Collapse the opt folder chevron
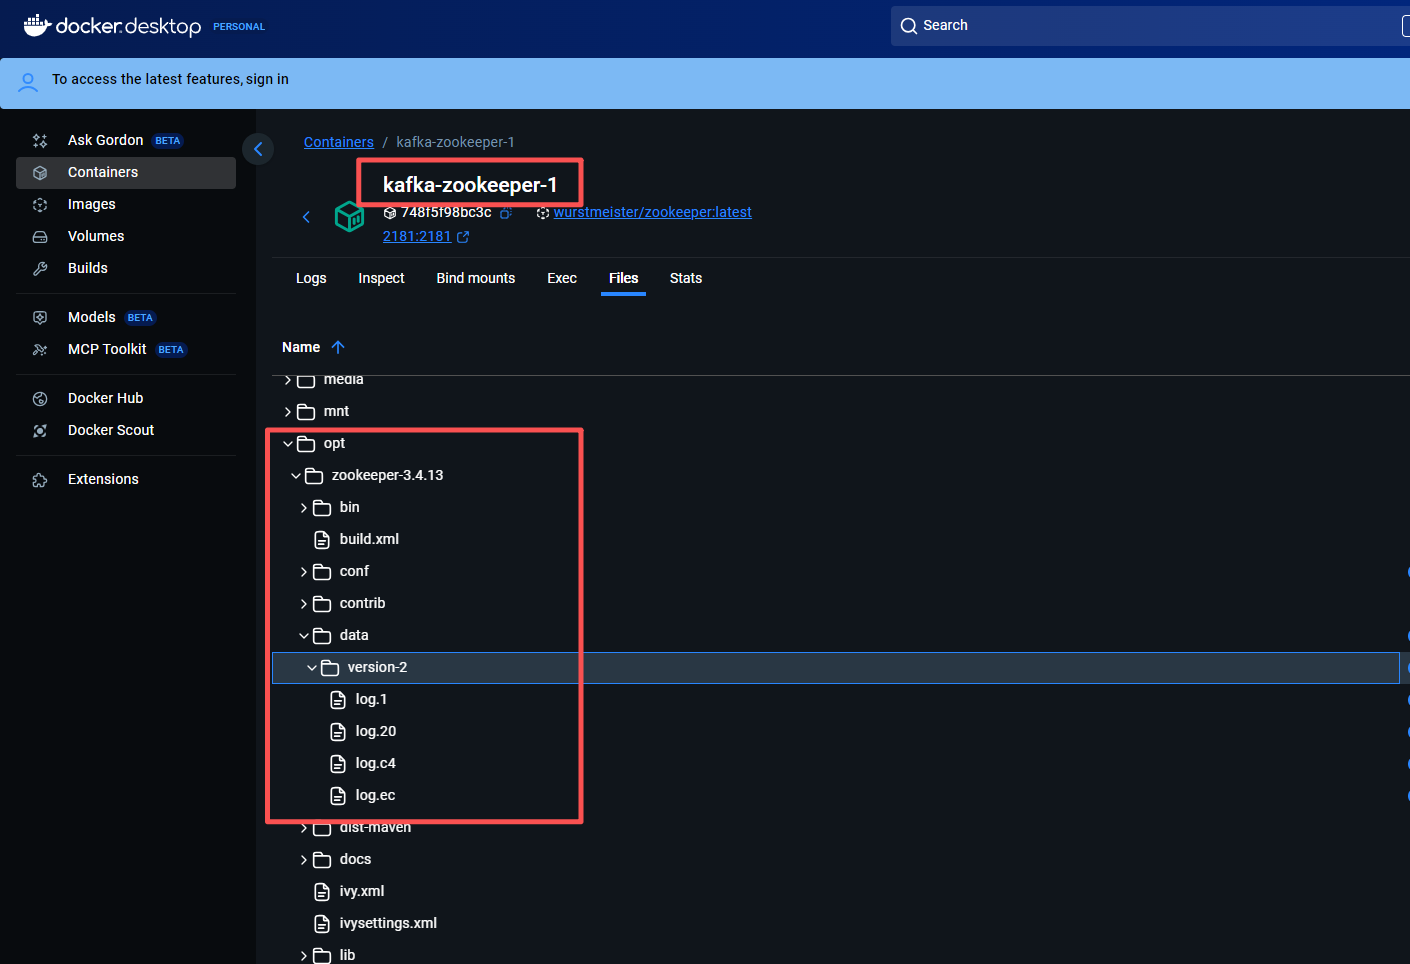1410x964 pixels. click(x=288, y=443)
